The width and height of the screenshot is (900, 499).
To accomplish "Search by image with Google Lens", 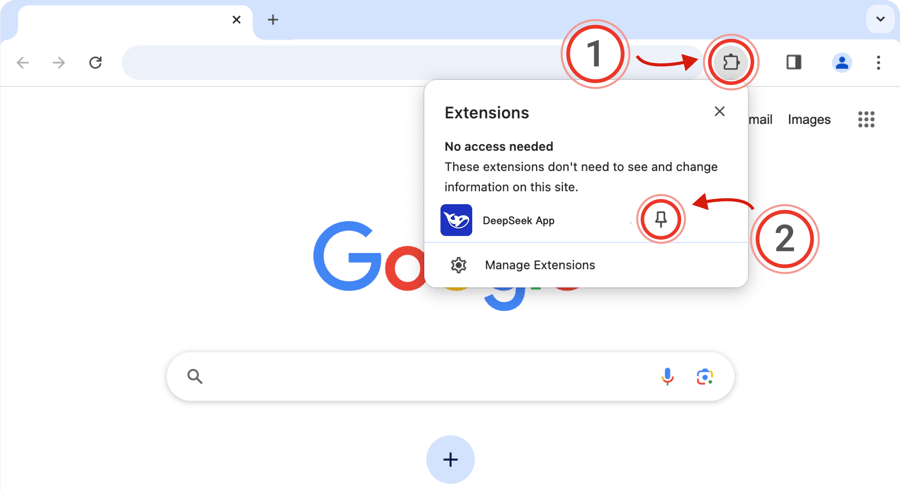I will tap(704, 377).
